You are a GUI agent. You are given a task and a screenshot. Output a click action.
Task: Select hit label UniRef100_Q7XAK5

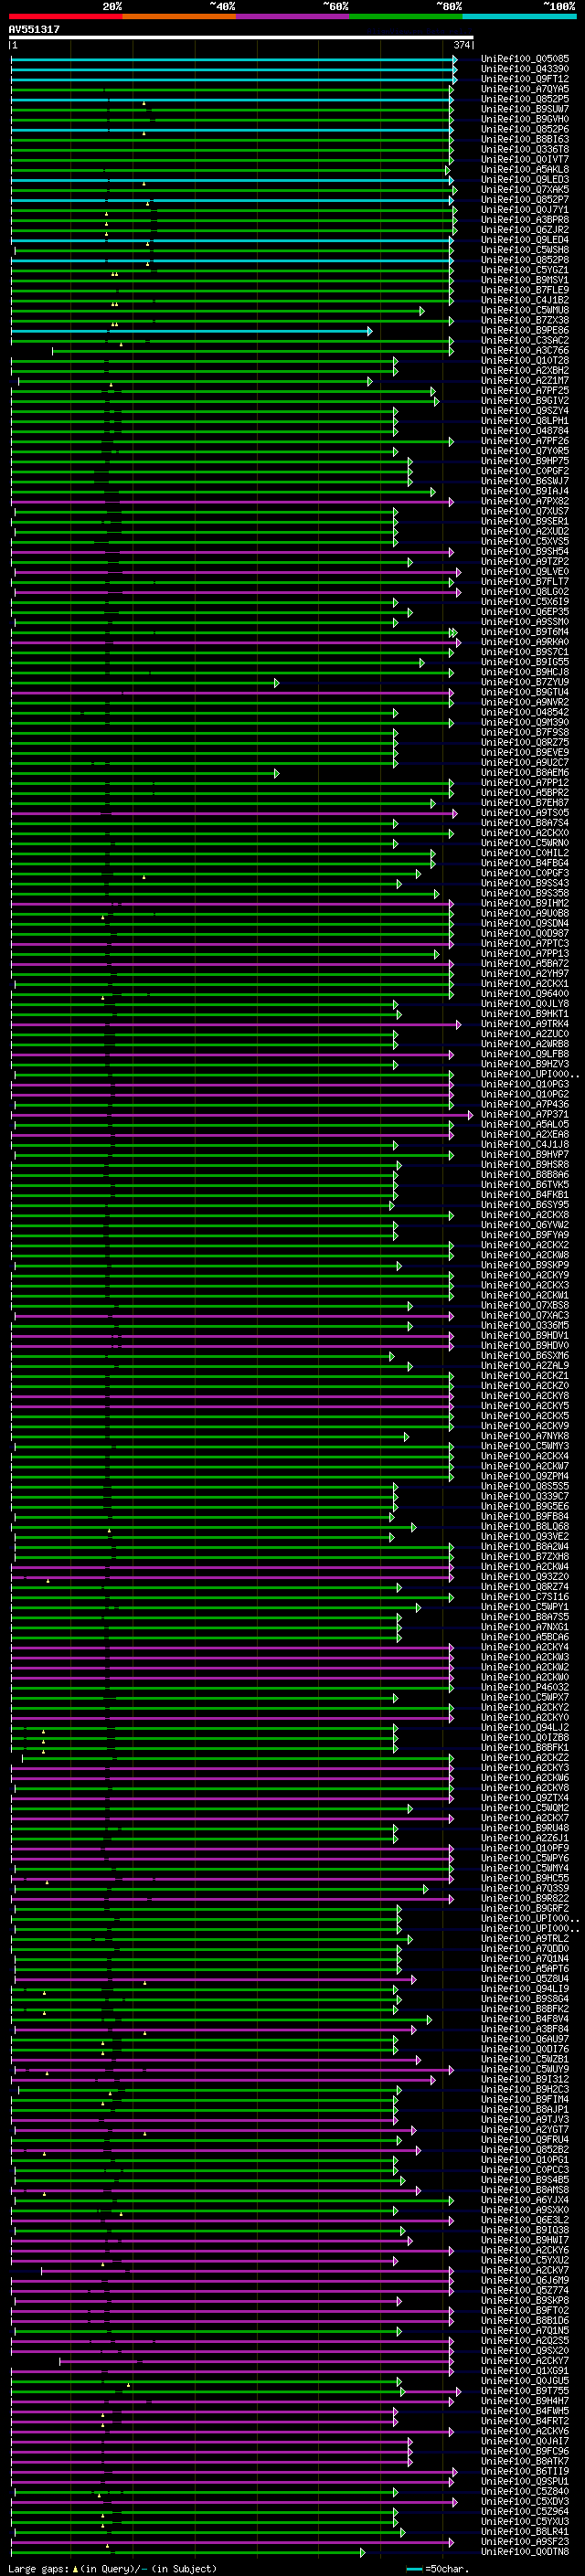(x=524, y=190)
